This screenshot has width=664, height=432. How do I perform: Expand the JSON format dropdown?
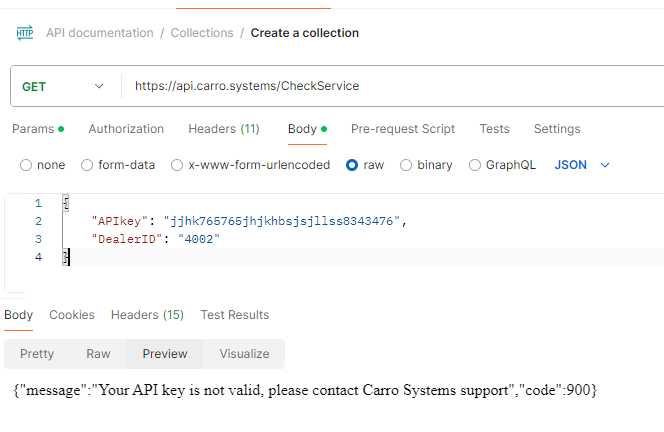click(582, 165)
